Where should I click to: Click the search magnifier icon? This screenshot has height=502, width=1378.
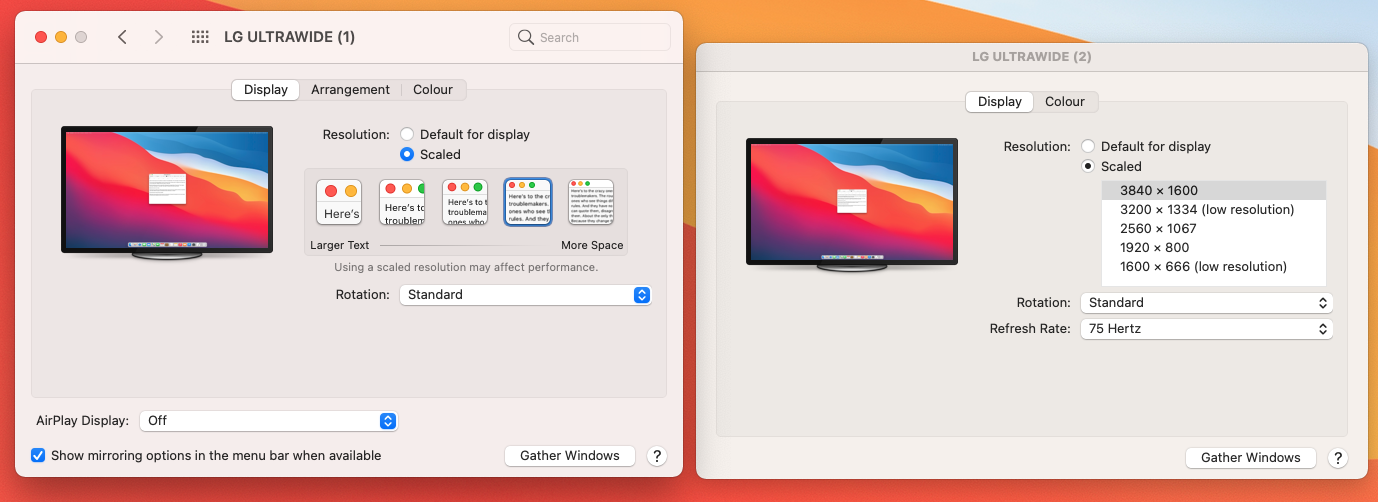coord(526,37)
